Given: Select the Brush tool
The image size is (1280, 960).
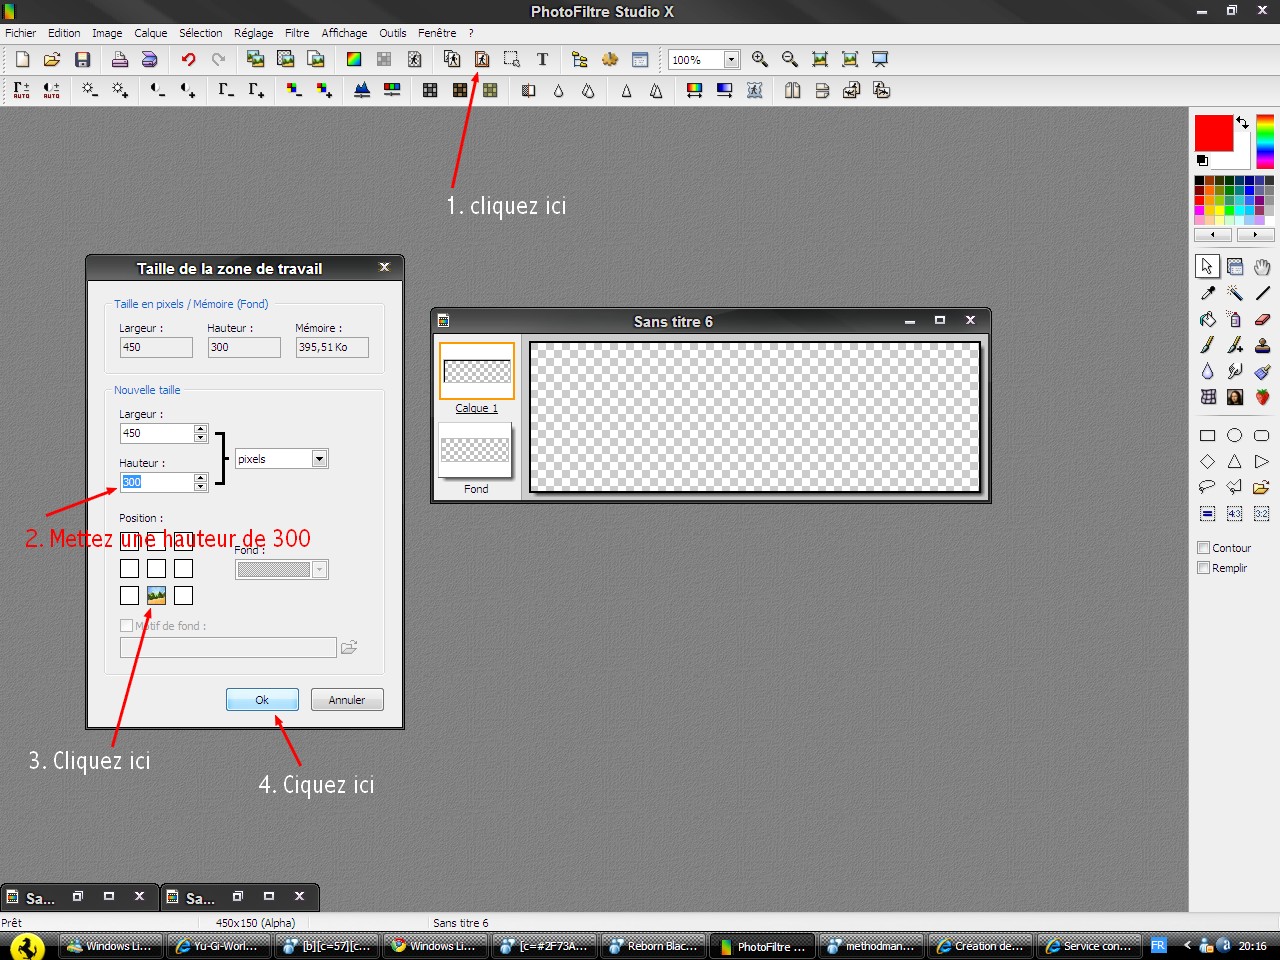Looking at the screenshot, I should pos(1208,345).
